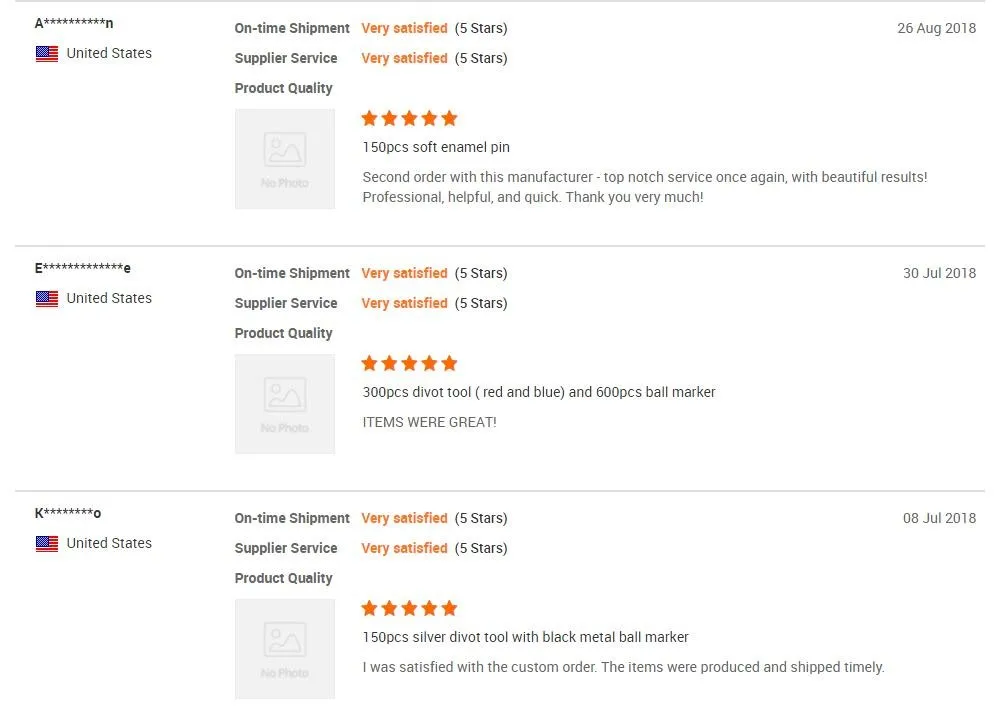Open the No Photo thumbnail in third review
Image resolution: width=998 pixels, height=714 pixels.
pos(285,649)
